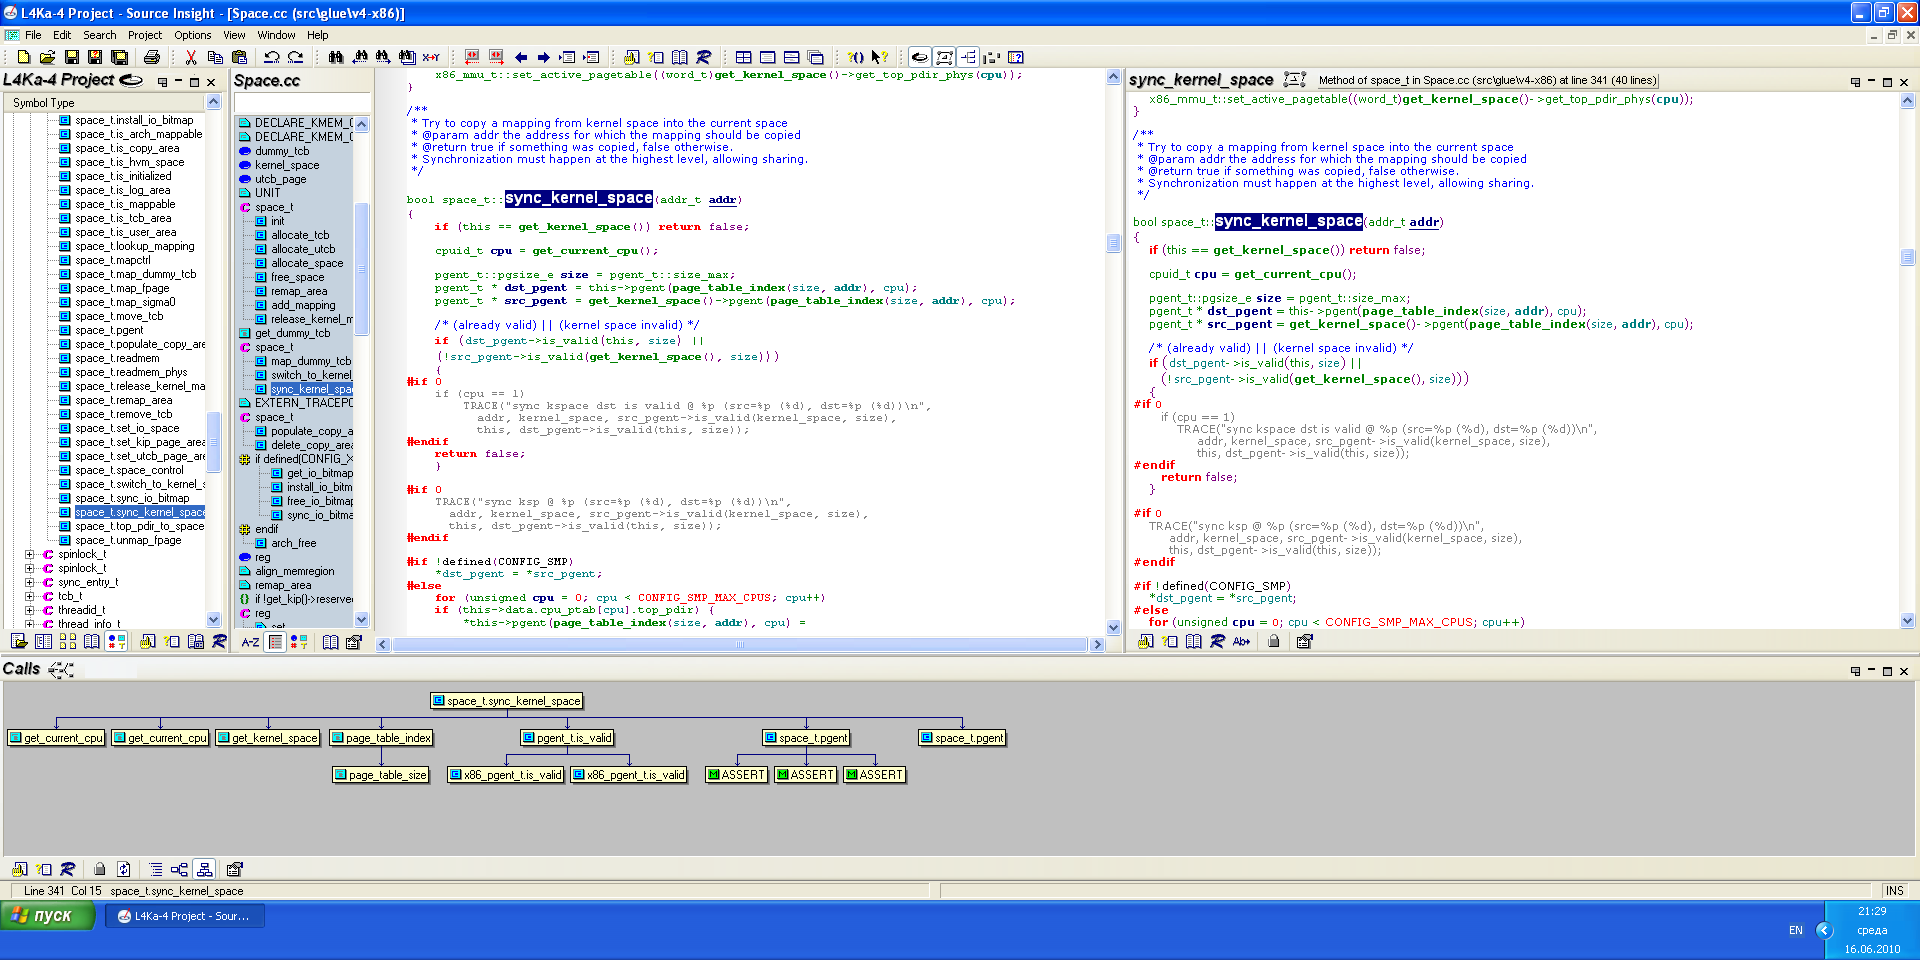Viewport: 1920px width, 960px height.
Task: Toggle A-Z sorting in symbol window
Action: point(250,642)
